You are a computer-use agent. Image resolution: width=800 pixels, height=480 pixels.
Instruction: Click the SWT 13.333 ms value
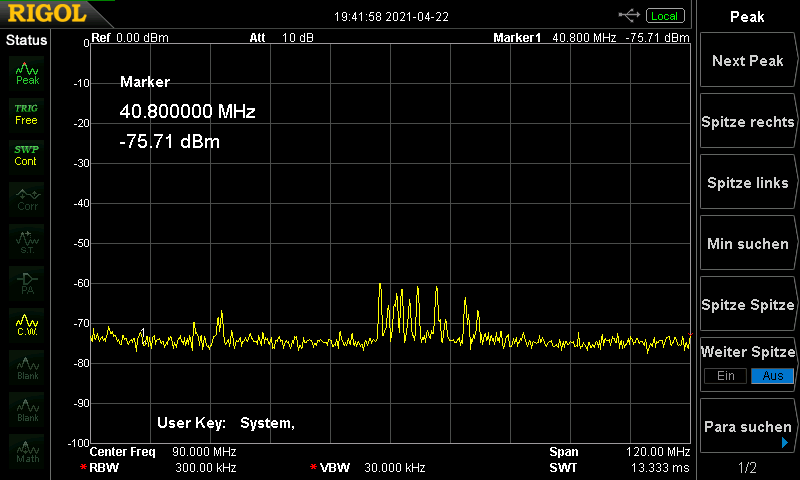(660, 468)
